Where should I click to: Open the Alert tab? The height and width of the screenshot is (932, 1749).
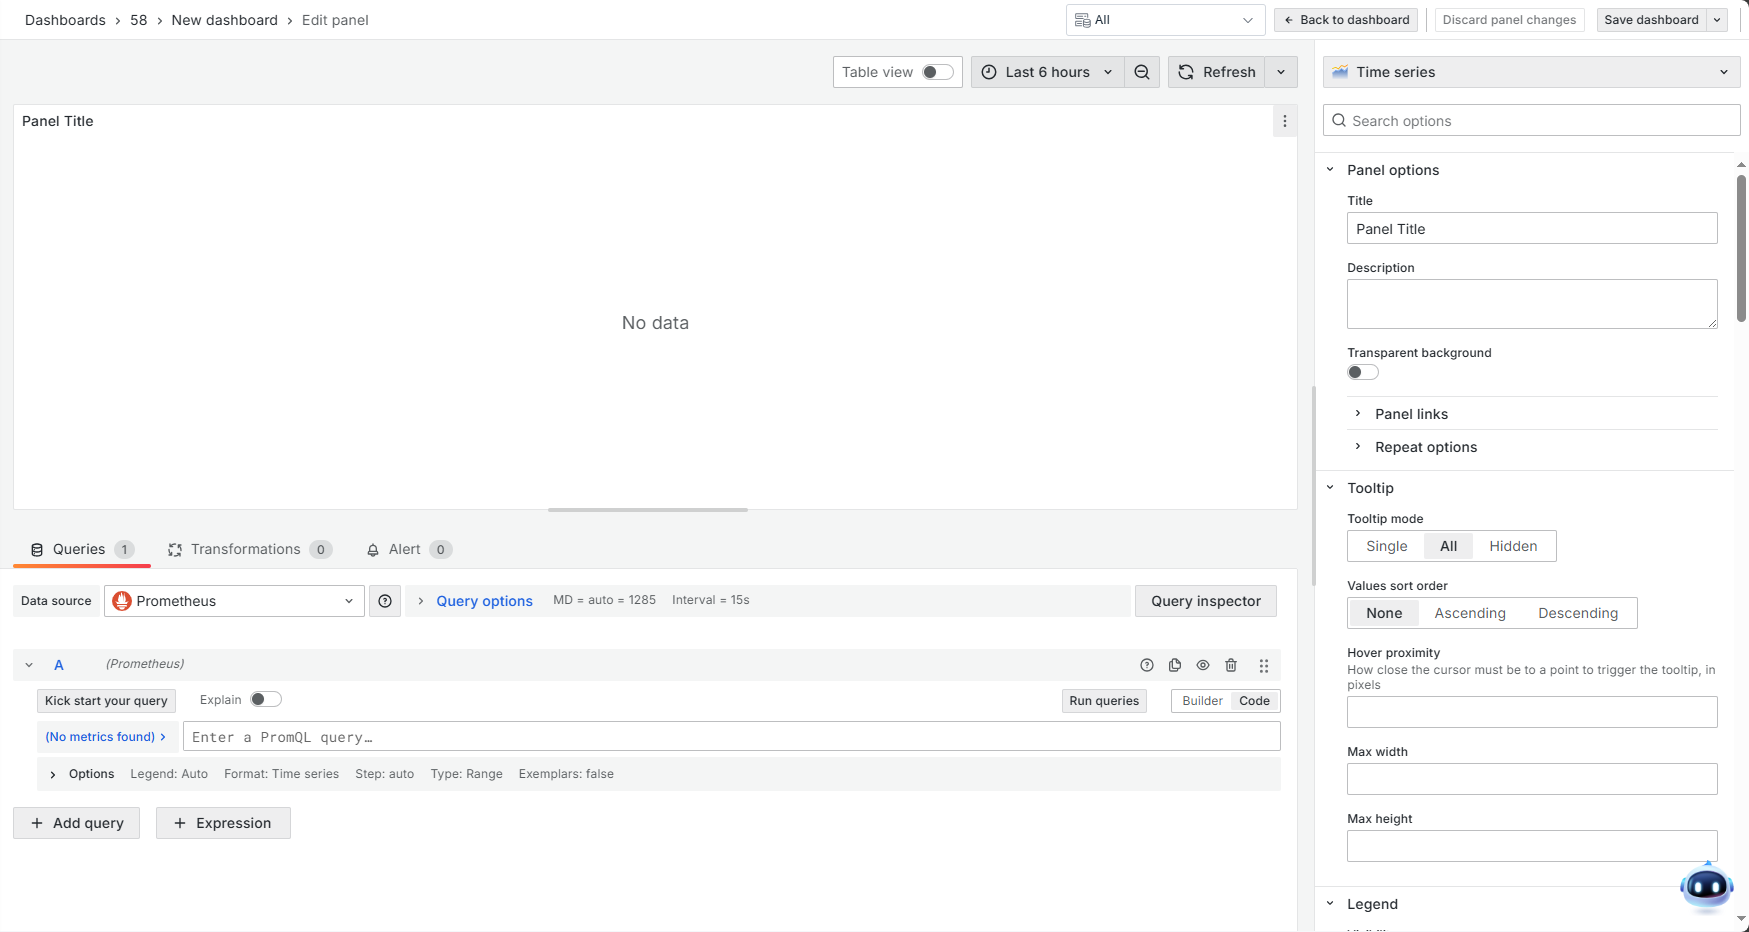click(x=404, y=549)
